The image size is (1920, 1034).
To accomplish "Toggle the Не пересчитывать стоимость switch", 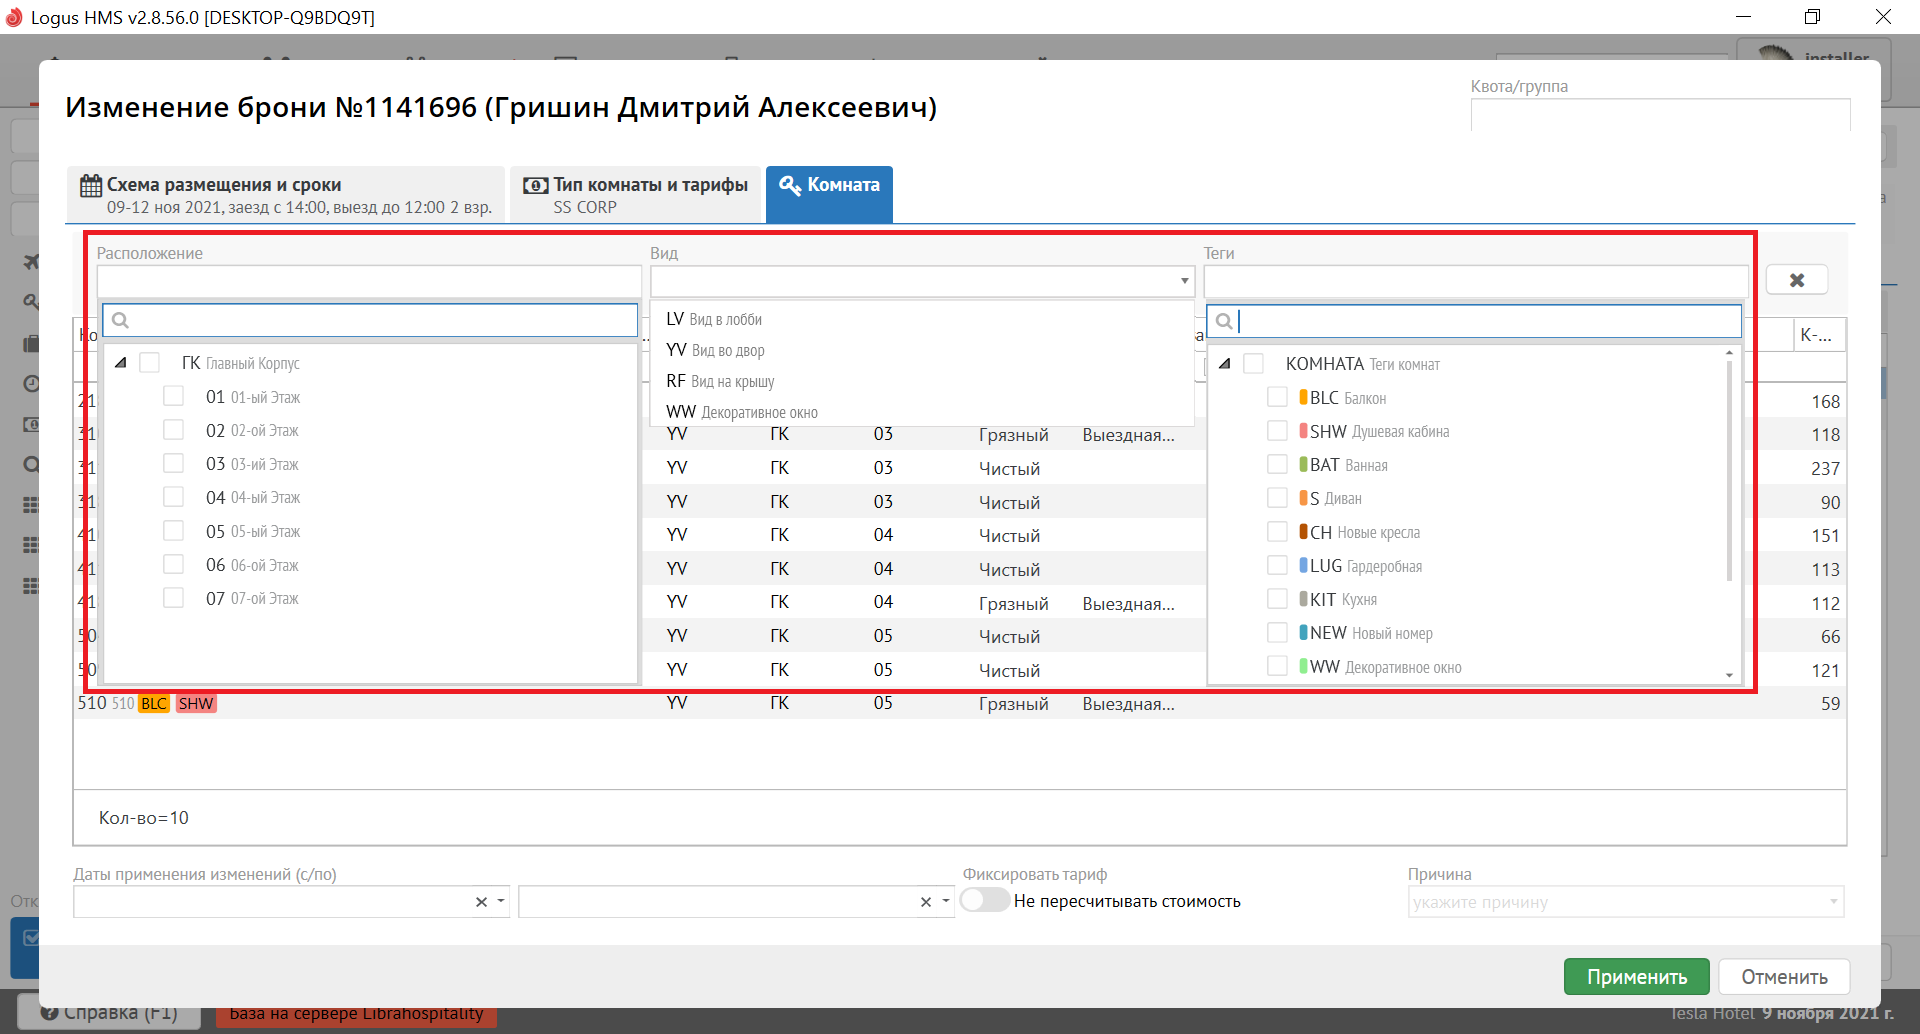I will [985, 901].
